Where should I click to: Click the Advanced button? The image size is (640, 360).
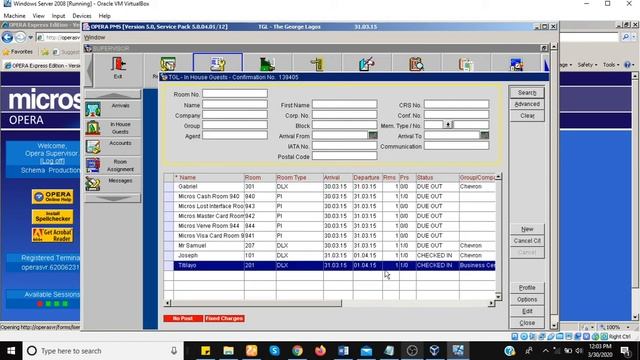(527, 104)
